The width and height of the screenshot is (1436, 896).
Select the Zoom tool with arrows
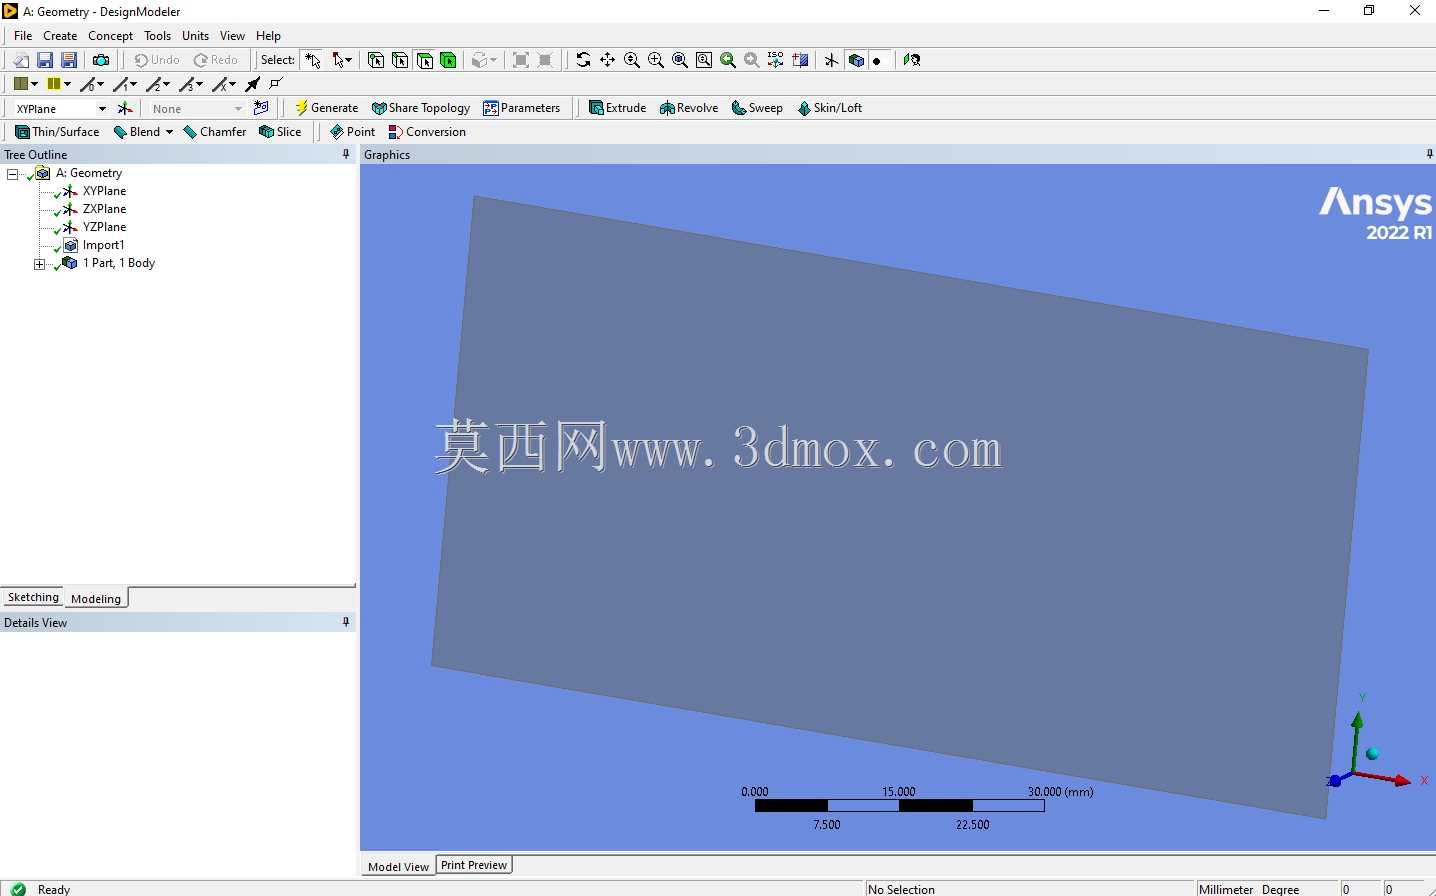click(632, 60)
